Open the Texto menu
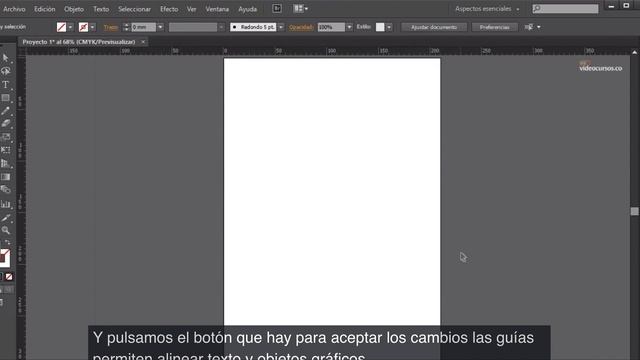The width and height of the screenshot is (640, 360). [101, 9]
